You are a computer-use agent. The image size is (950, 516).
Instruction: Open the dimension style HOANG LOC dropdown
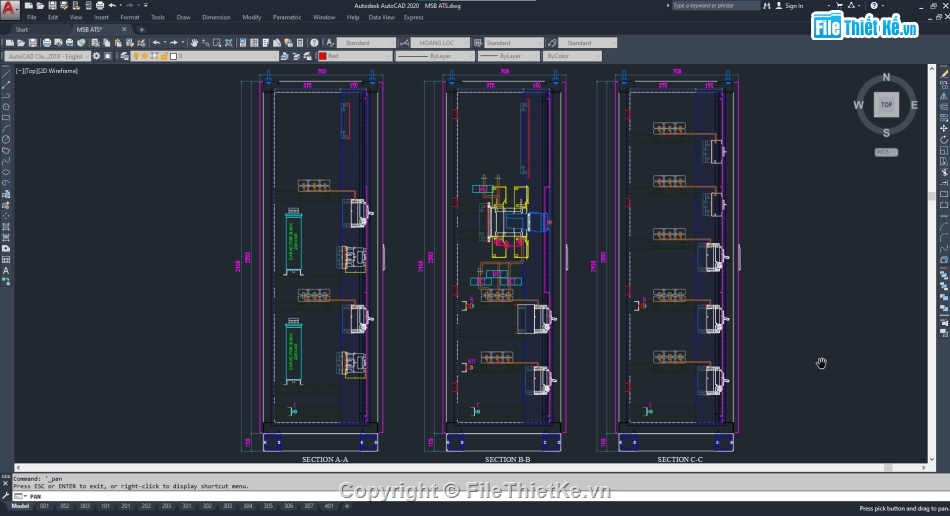click(x=440, y=43)
